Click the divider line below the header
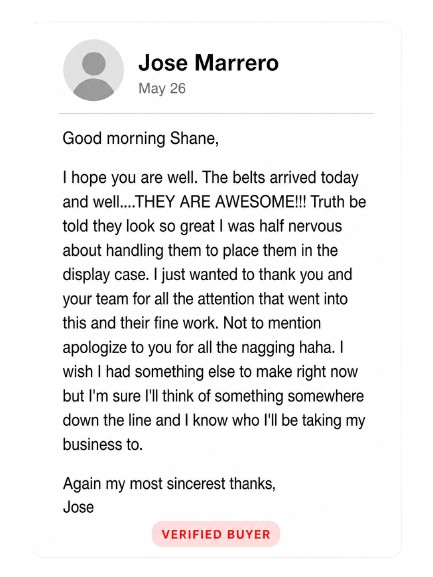This screenshot has width=433, height=577. click(216, 114)
